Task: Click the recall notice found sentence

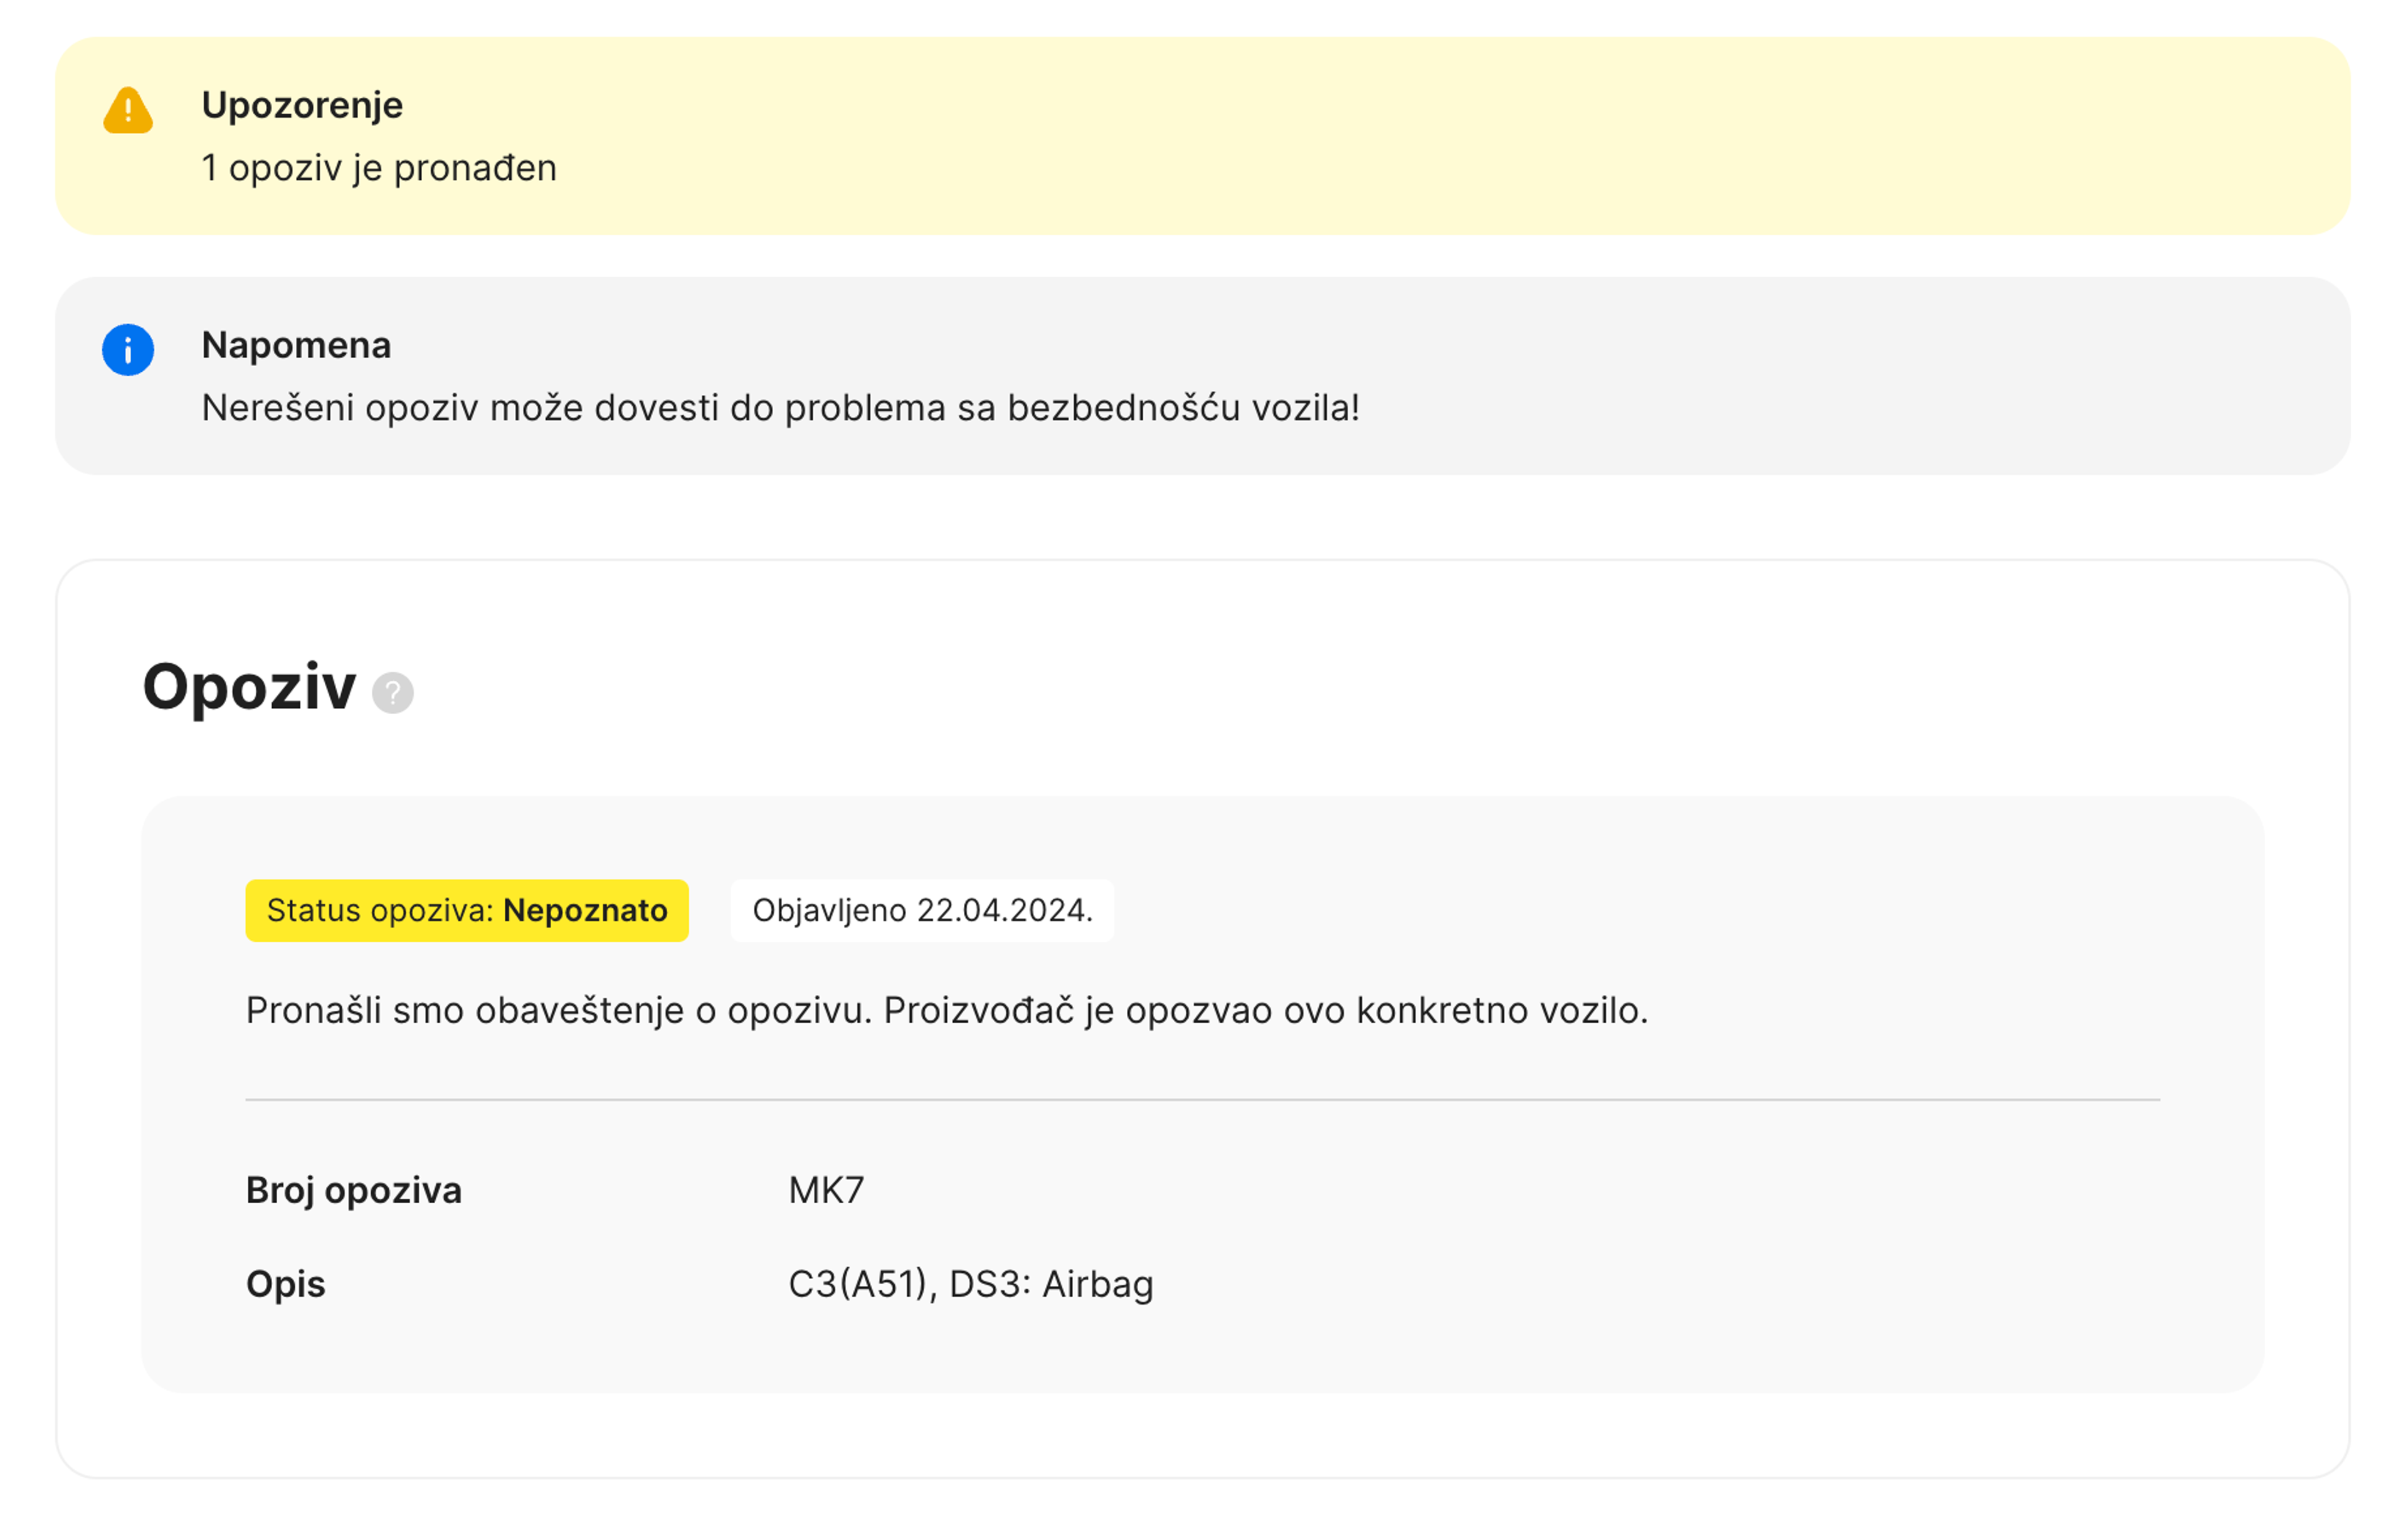Action: tap(946, 1011)
